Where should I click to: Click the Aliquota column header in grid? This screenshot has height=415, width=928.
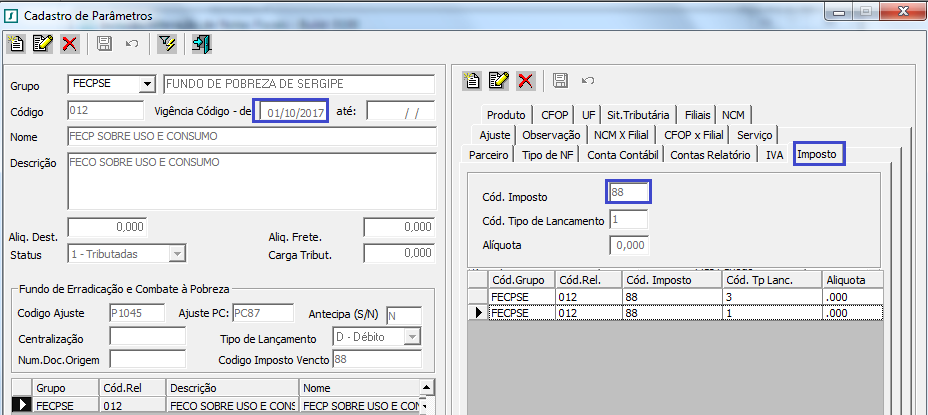(852, 280)
